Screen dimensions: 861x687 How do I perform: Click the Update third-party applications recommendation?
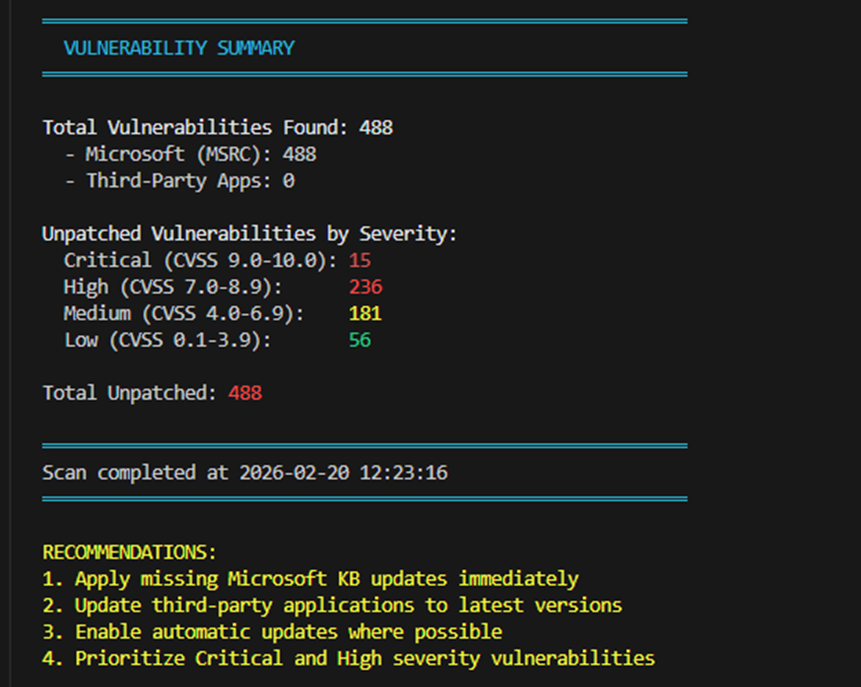pyautogui.click(x=332, y=605)
